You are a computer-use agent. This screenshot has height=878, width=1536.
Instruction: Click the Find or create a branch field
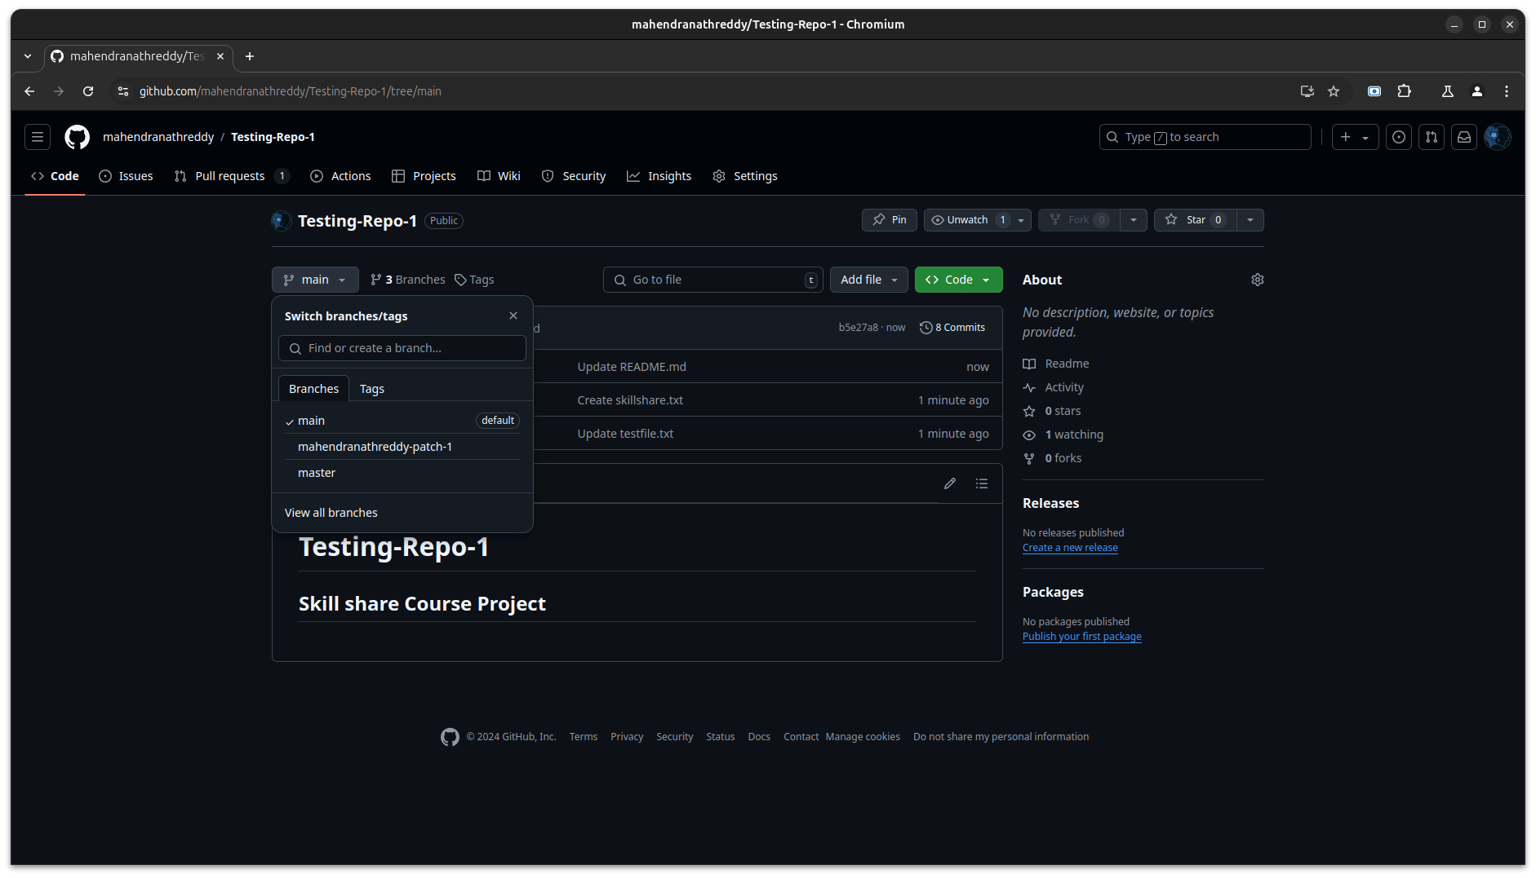click(x=402, y=348)
